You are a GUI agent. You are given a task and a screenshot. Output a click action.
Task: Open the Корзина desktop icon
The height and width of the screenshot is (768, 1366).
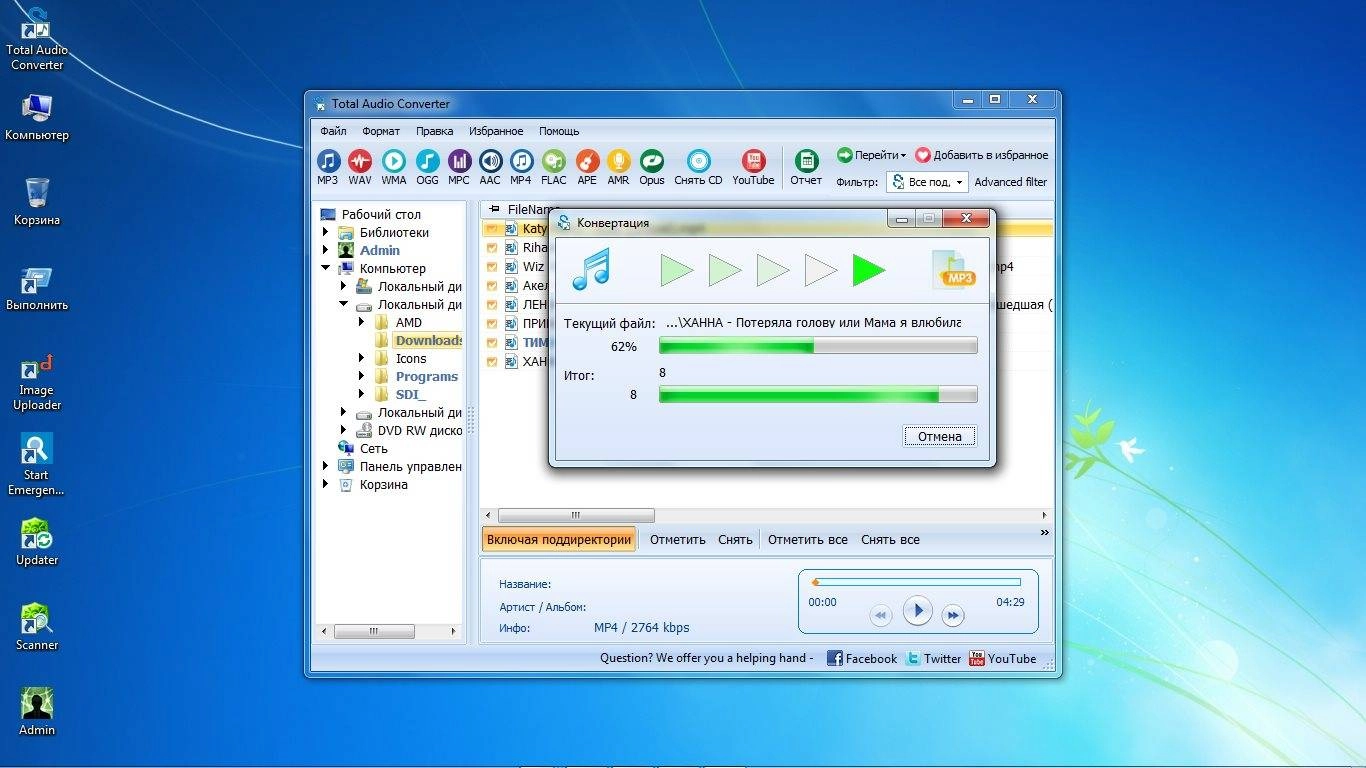coord(37,202)
